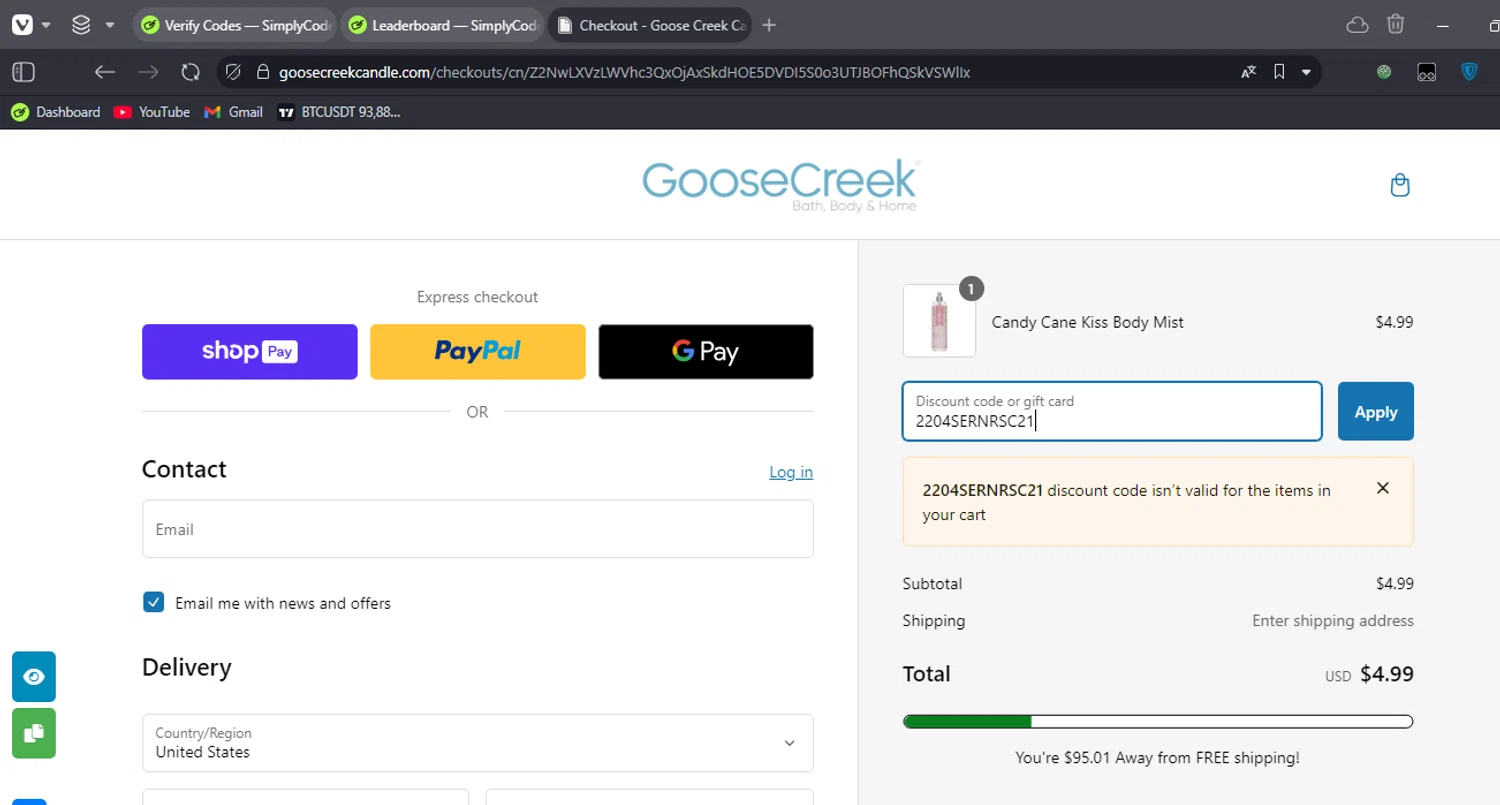
Task: Open the green extension icon
Action: click(1384, 72)
